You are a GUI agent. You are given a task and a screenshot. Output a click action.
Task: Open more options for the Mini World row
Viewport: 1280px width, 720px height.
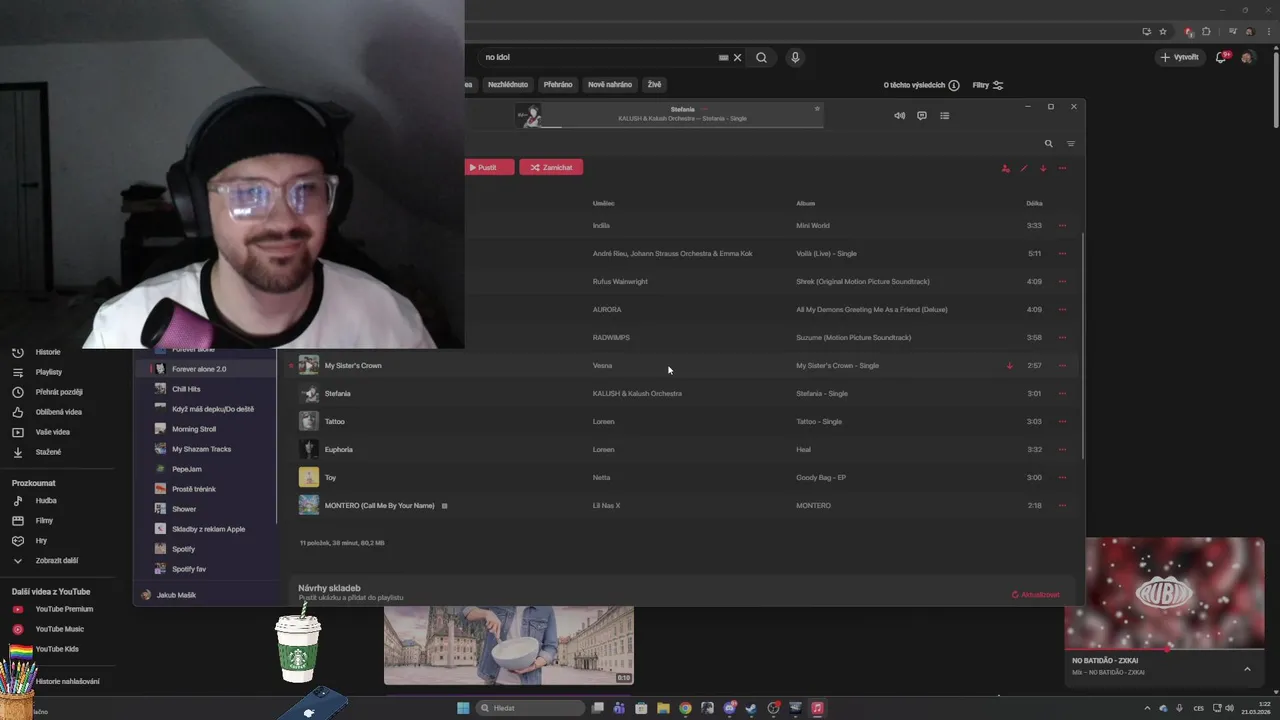(x=1062, y=225)
